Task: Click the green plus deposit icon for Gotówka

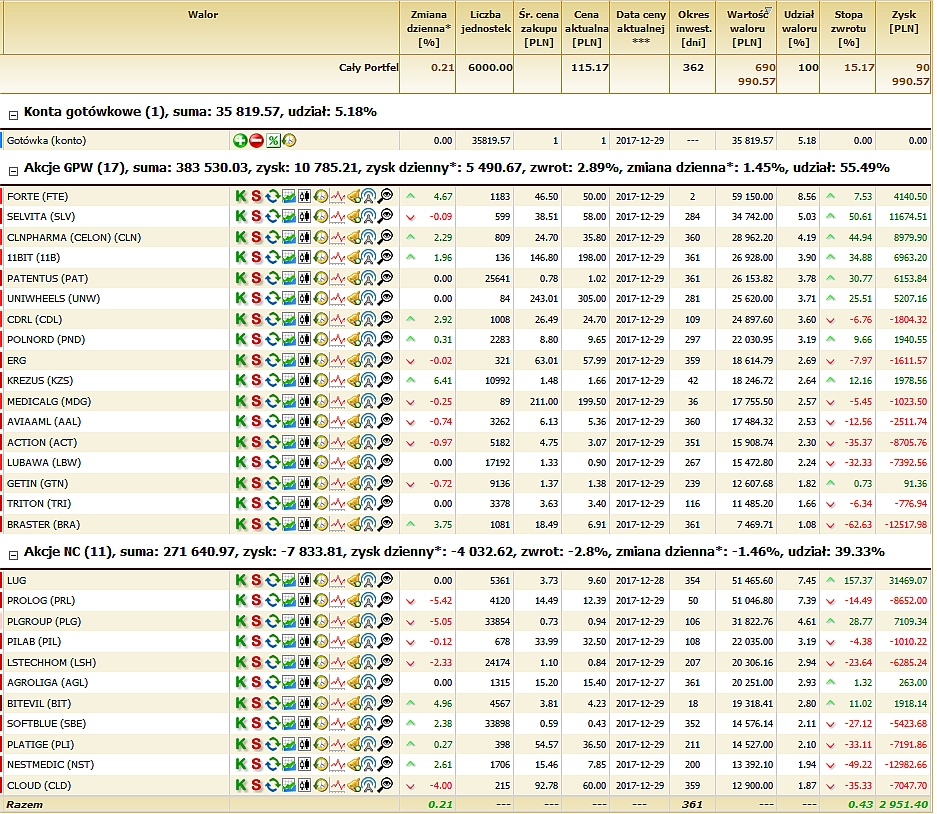Action: [x=240, y=141]
